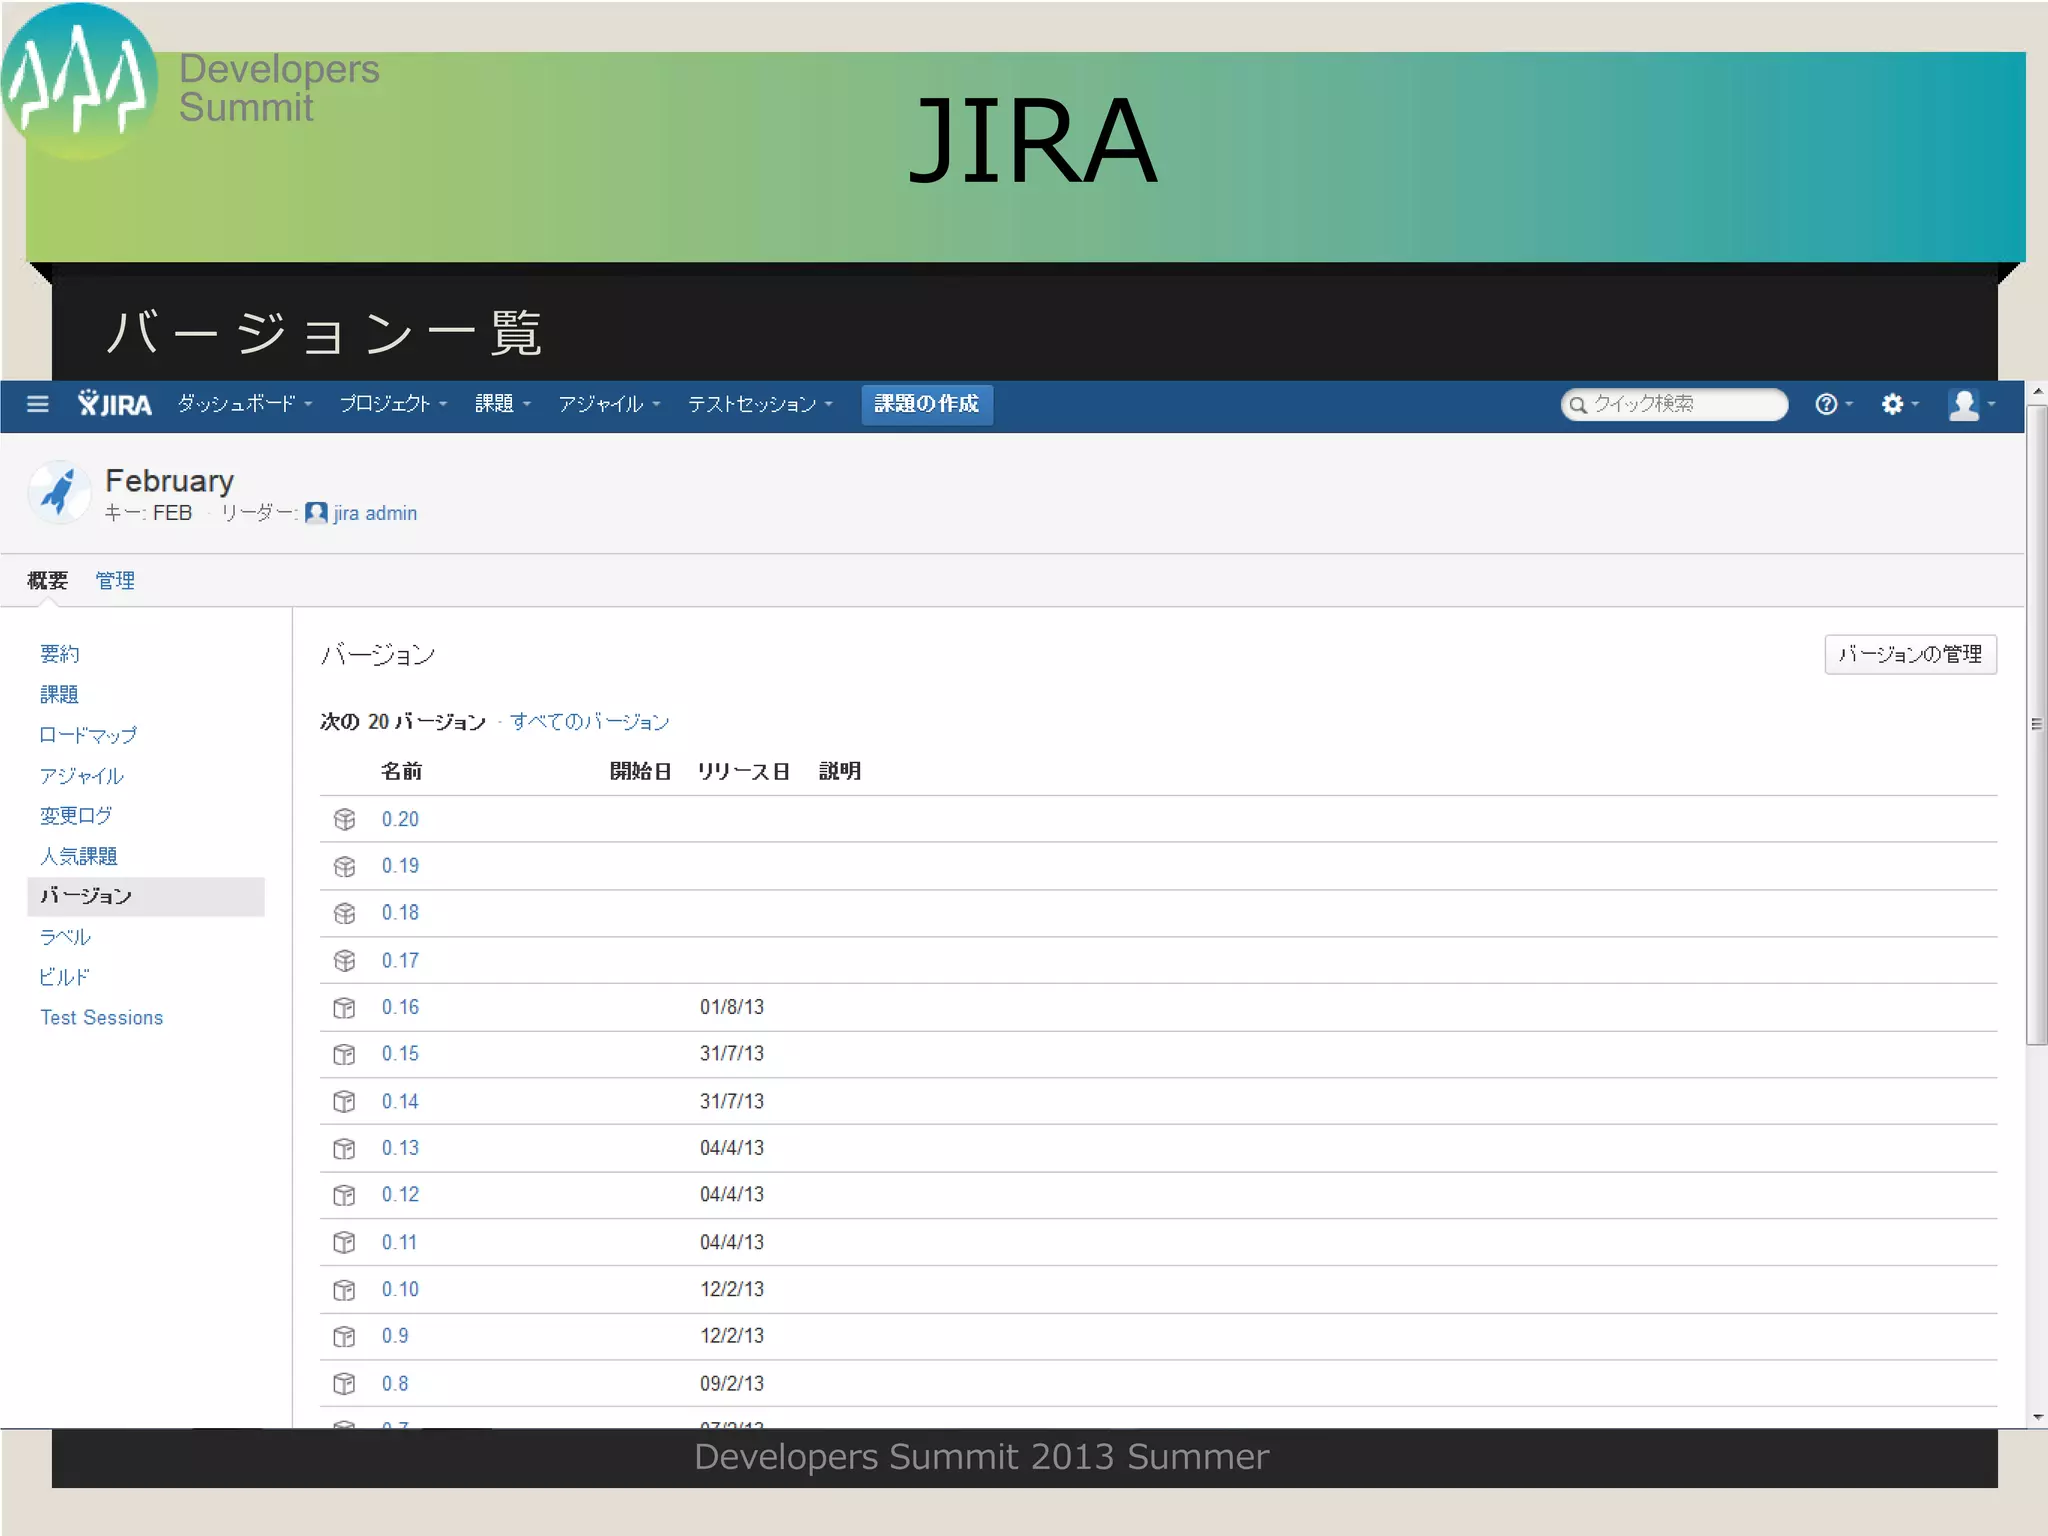Select バージョン in the sidebar

click(x=146, y=896)
